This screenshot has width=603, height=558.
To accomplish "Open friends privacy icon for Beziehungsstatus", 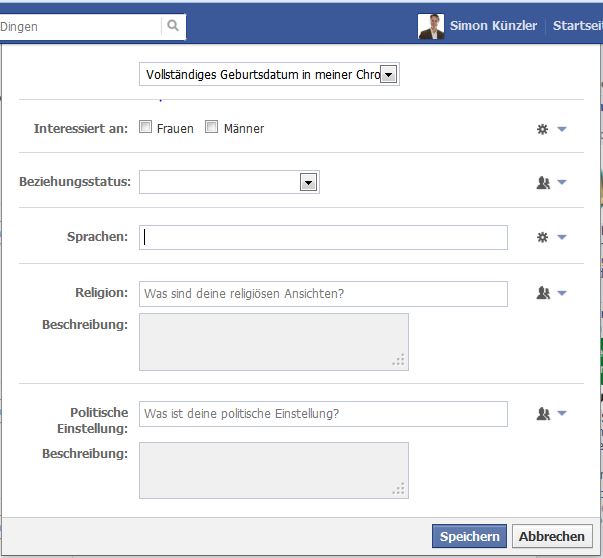I will [x=551, y=183].
